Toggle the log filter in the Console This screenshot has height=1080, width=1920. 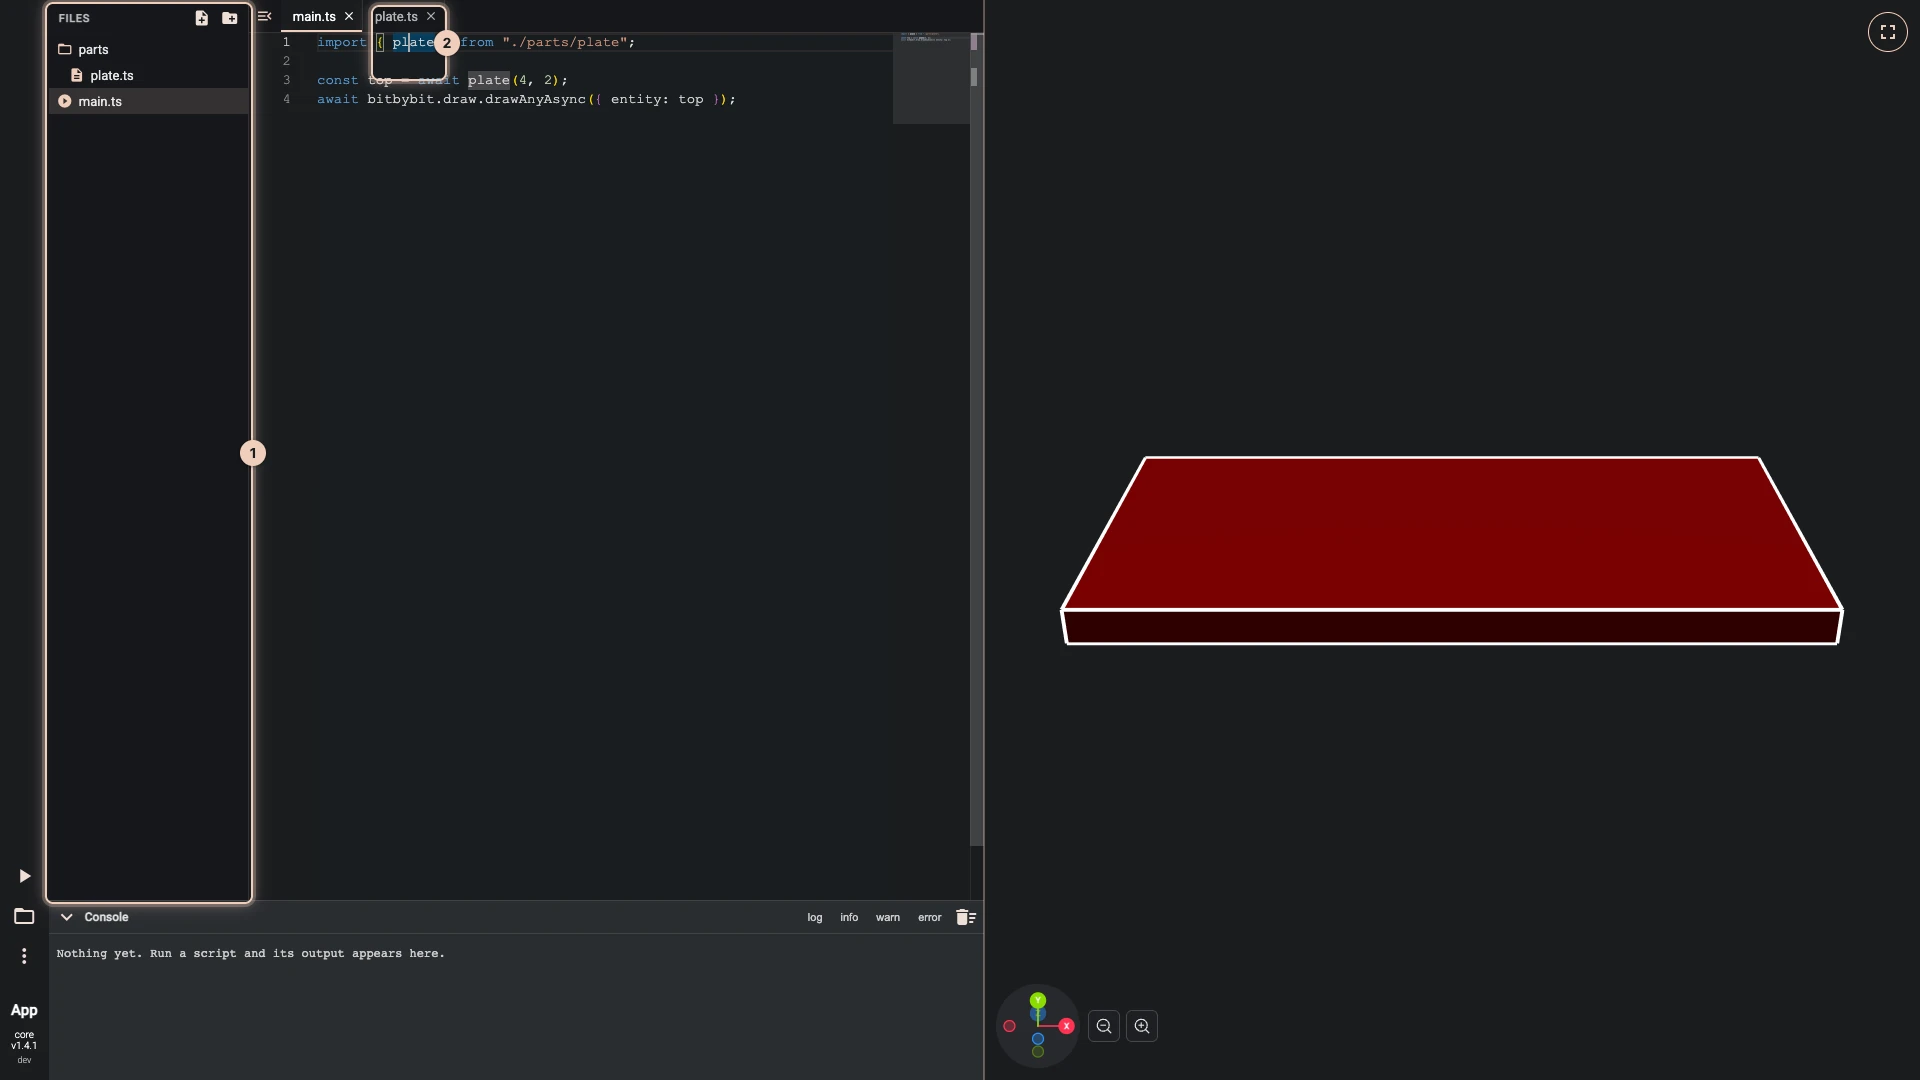point(815,917)
